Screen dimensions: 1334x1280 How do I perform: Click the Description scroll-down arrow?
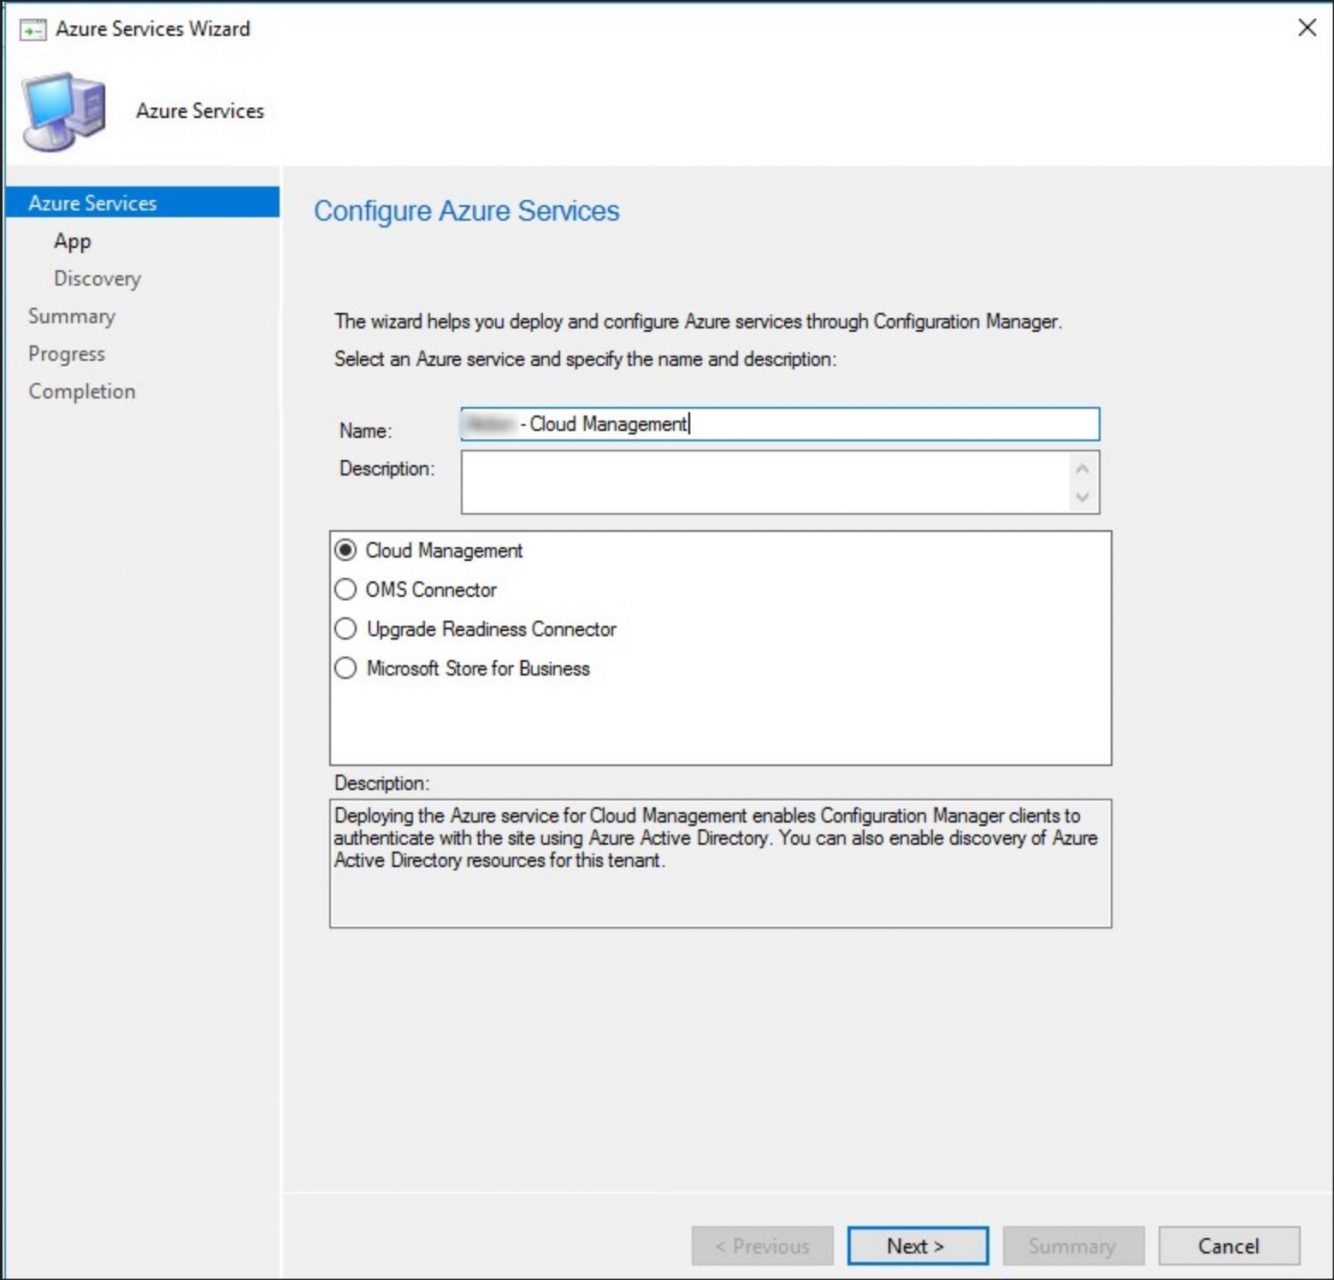[1081, 497]
